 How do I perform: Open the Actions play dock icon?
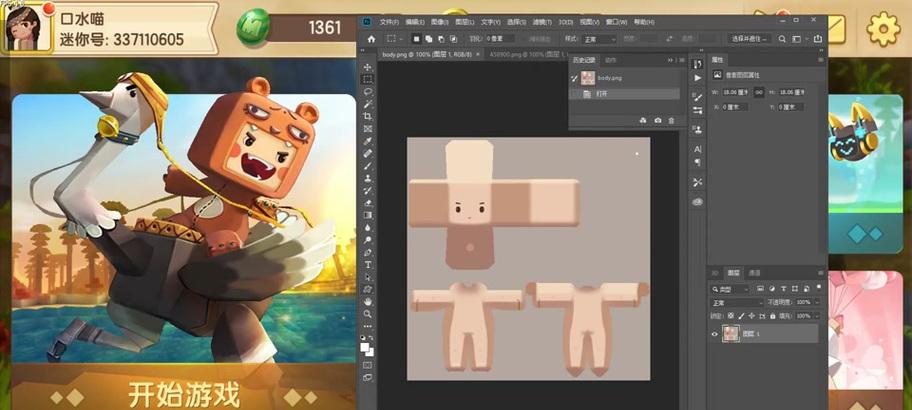698,78
